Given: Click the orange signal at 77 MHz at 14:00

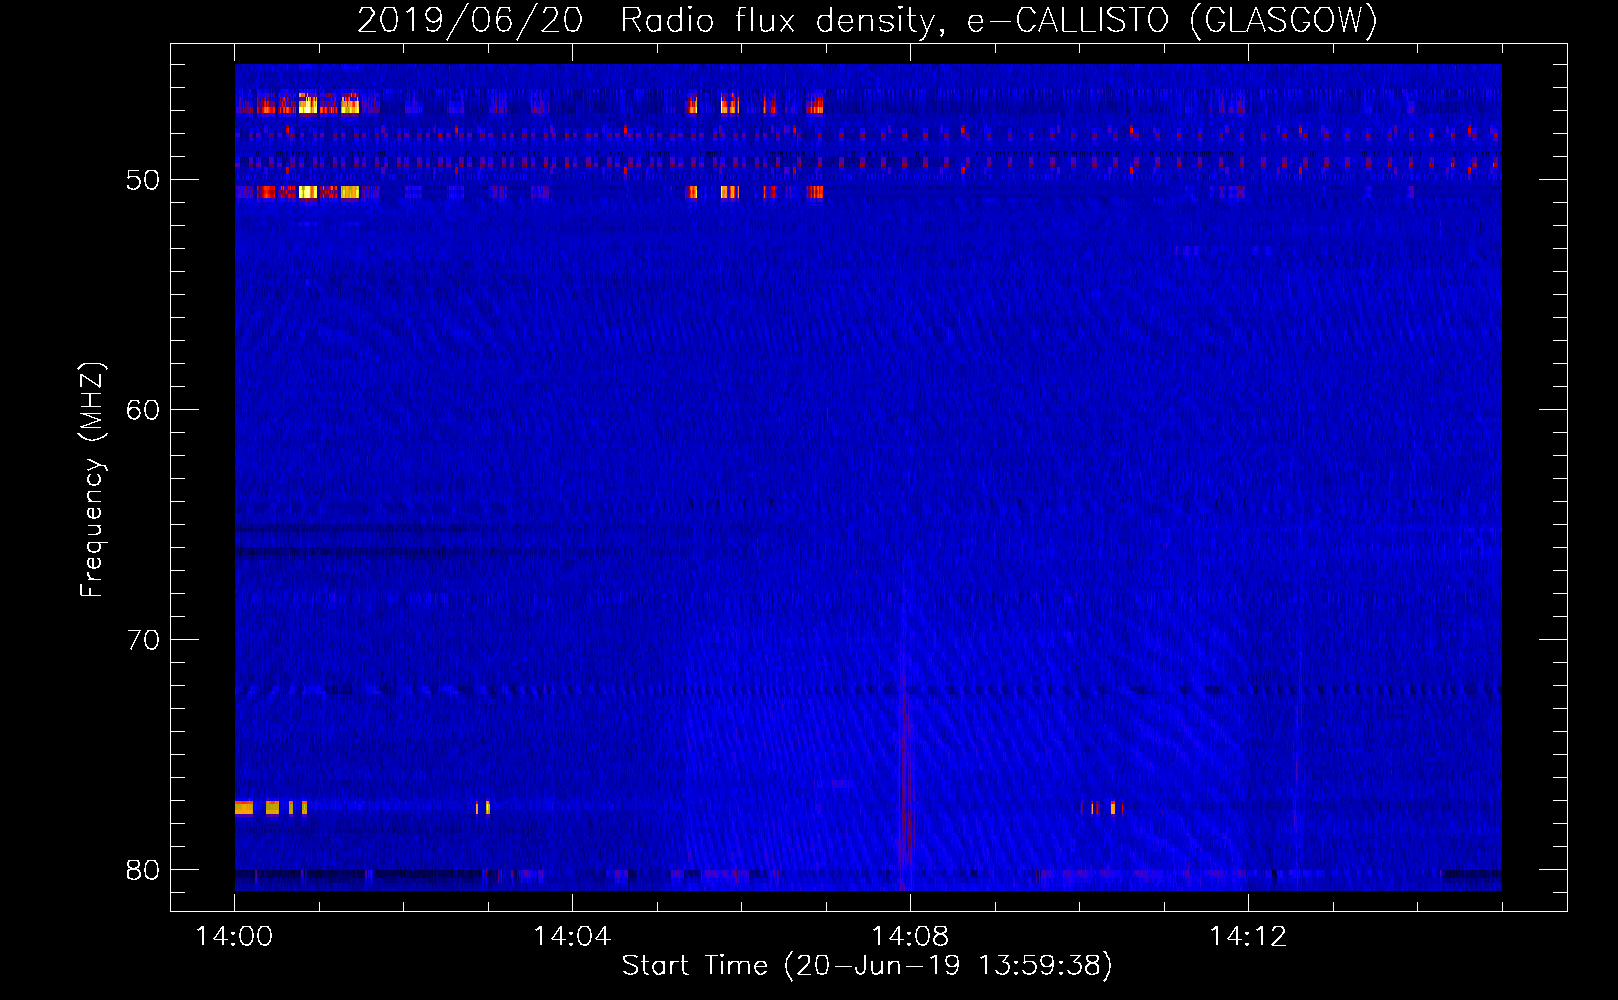Looking at the screenshot, I should coord(244,807).
